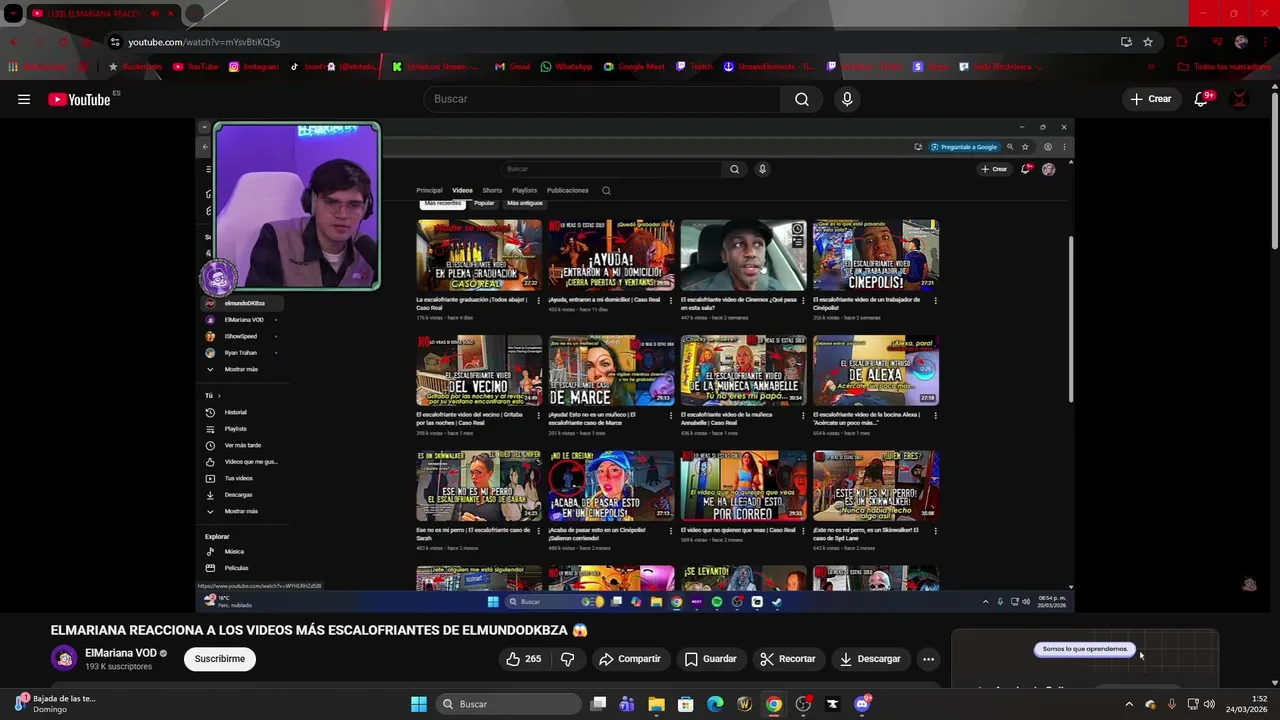Screen dimensions: 1280x720
Task: Like the video (265 likes)
Action: [524, 659]
